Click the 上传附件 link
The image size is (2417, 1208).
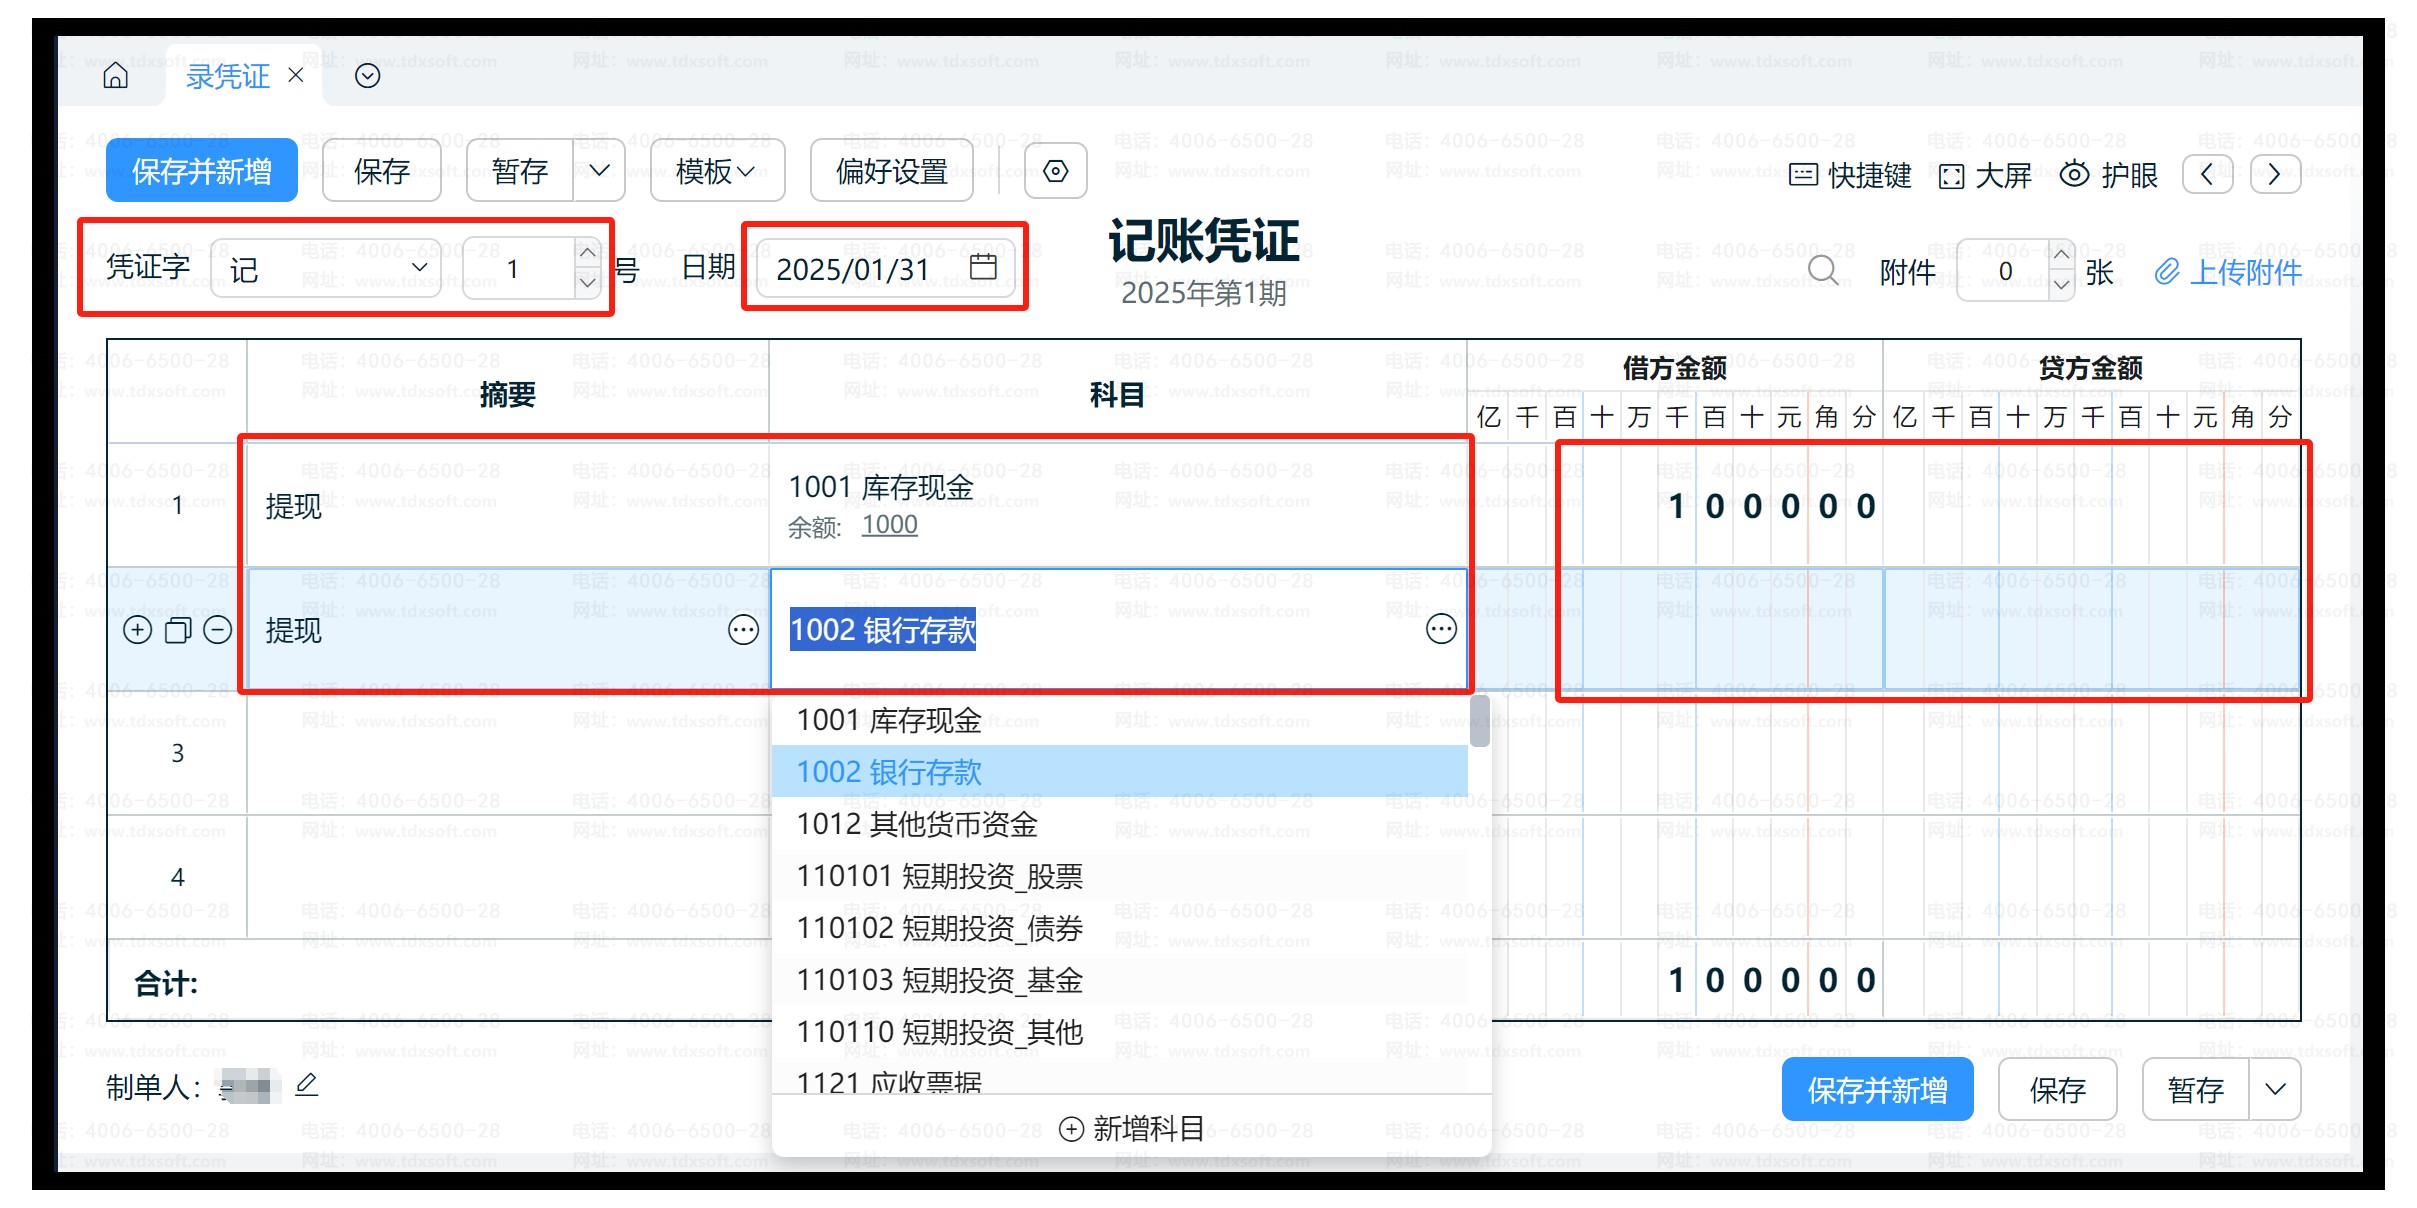tap(2228, 271)
